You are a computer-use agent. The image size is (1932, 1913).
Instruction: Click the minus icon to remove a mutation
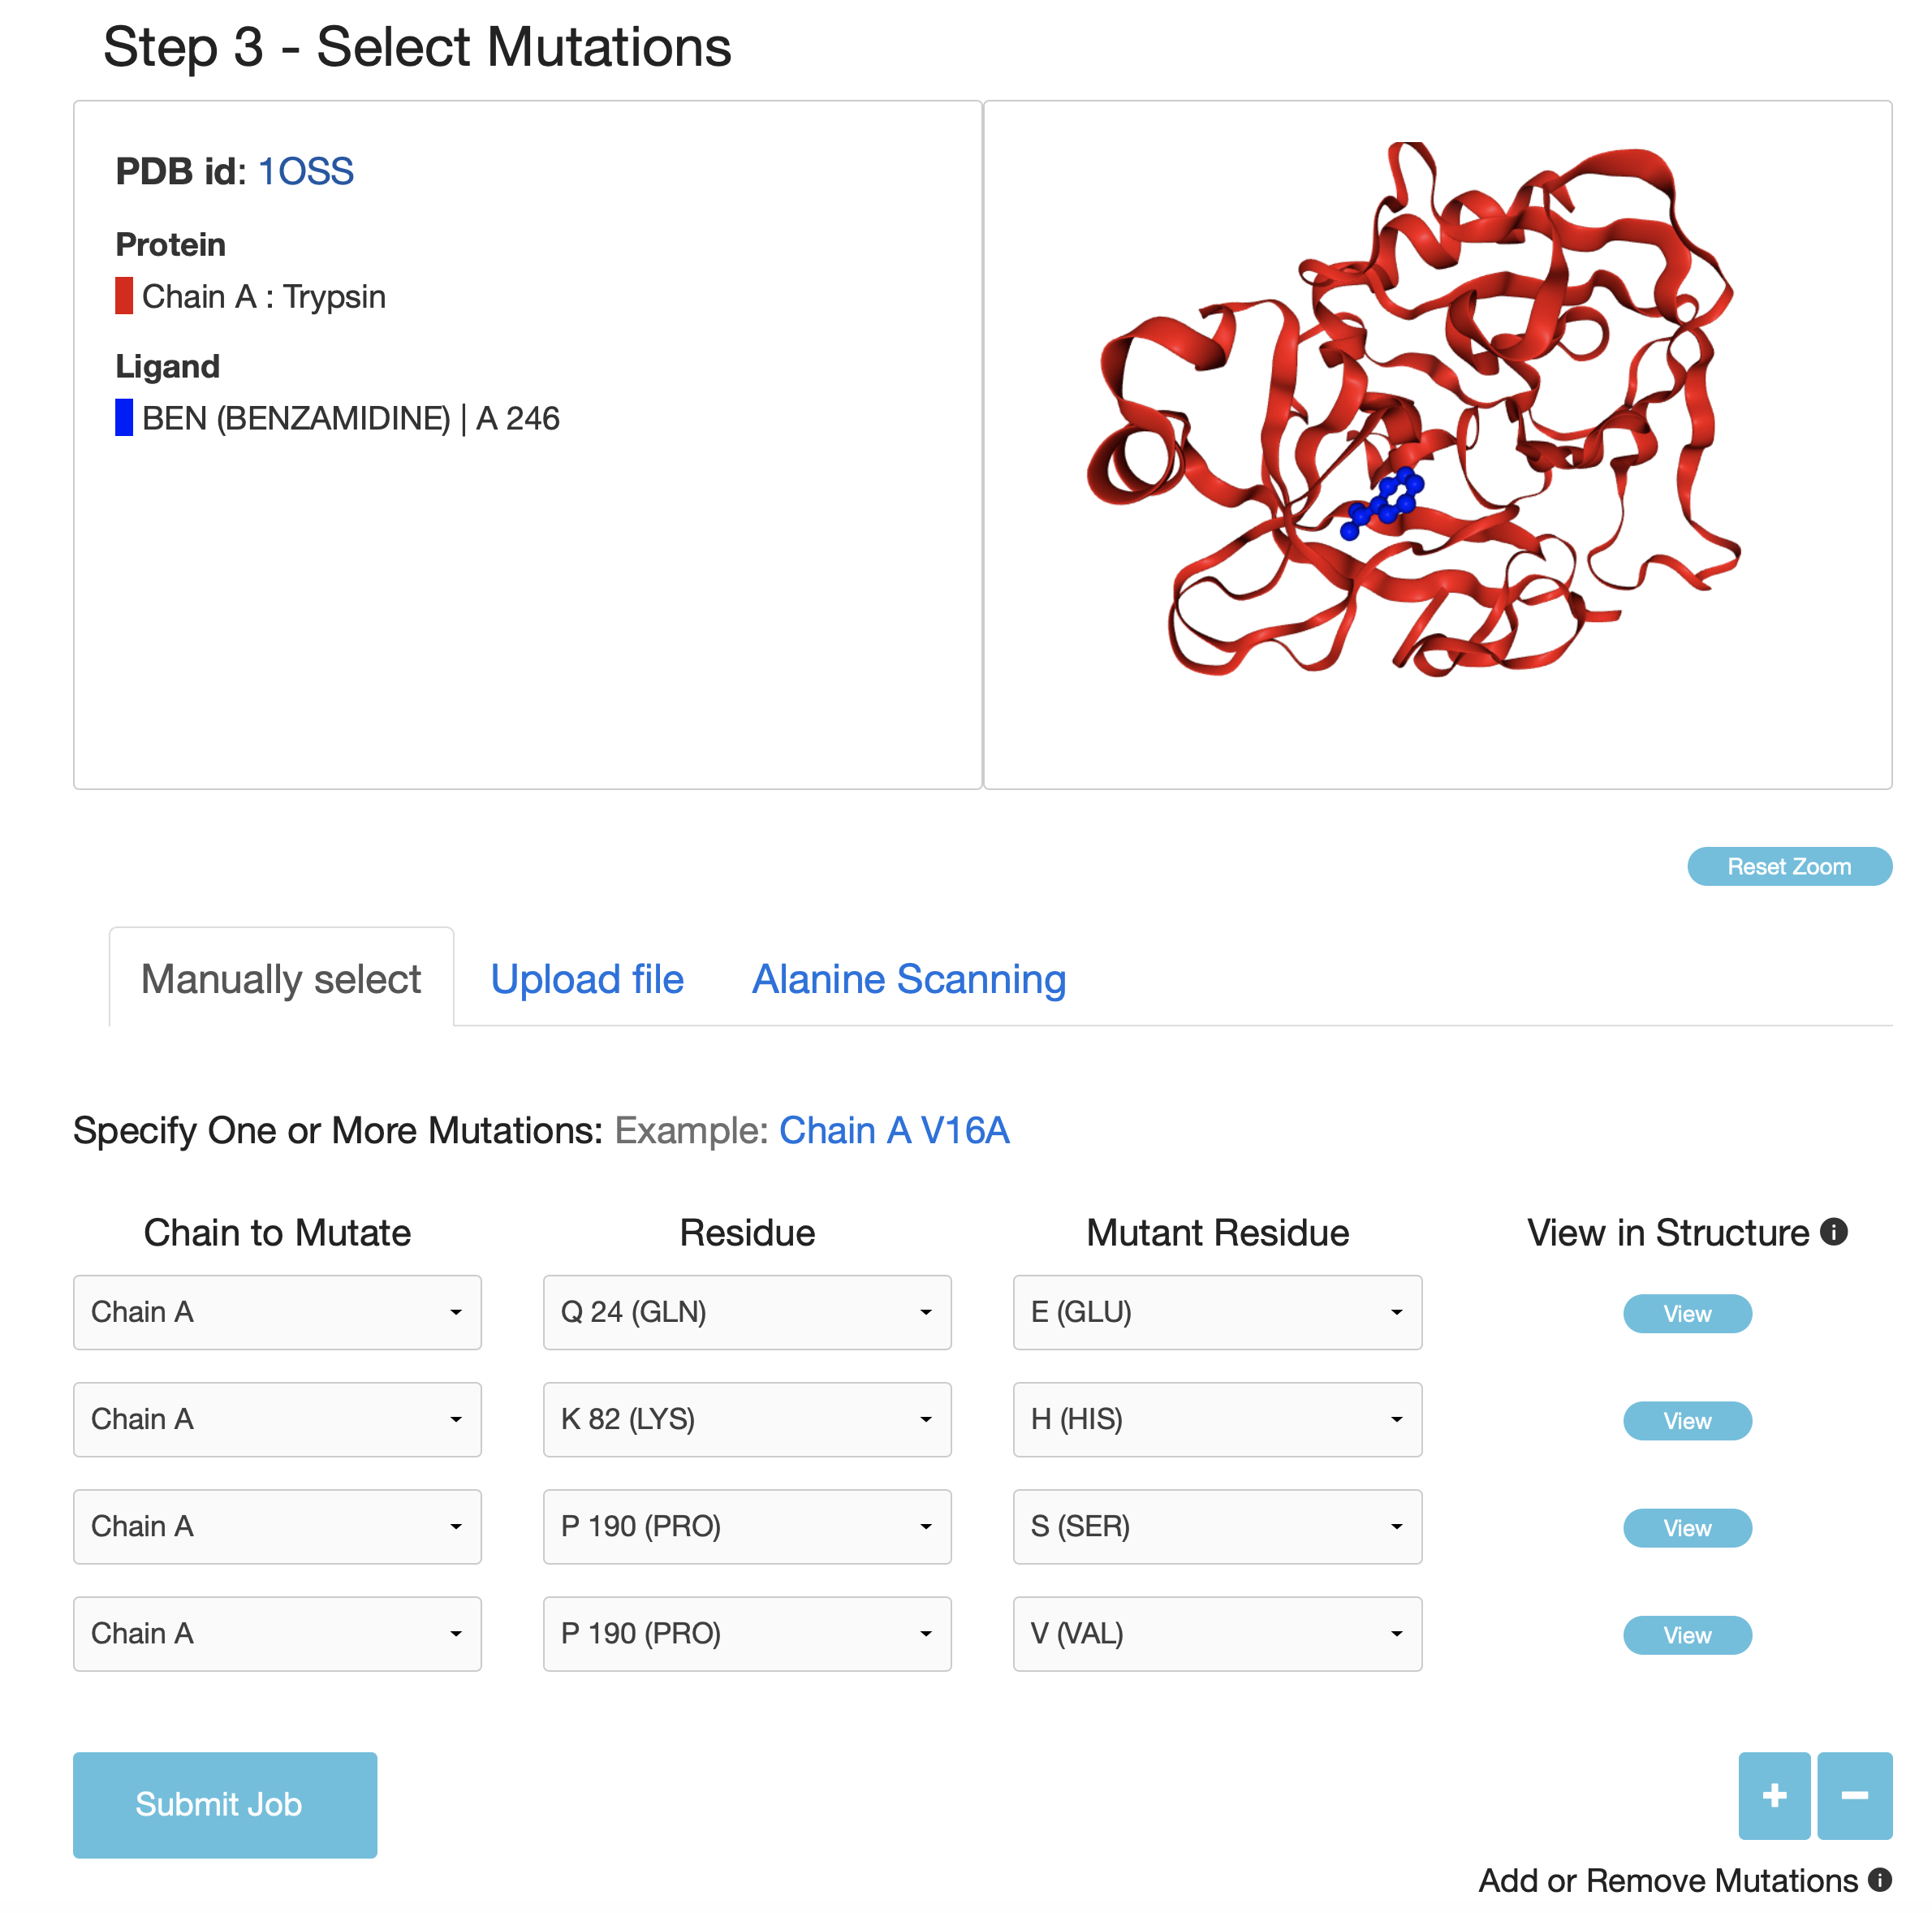point(1853,1795)
